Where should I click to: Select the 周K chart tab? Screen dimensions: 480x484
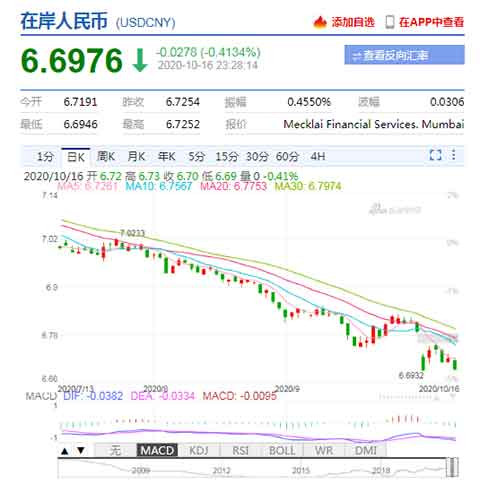tap(106, 156)
